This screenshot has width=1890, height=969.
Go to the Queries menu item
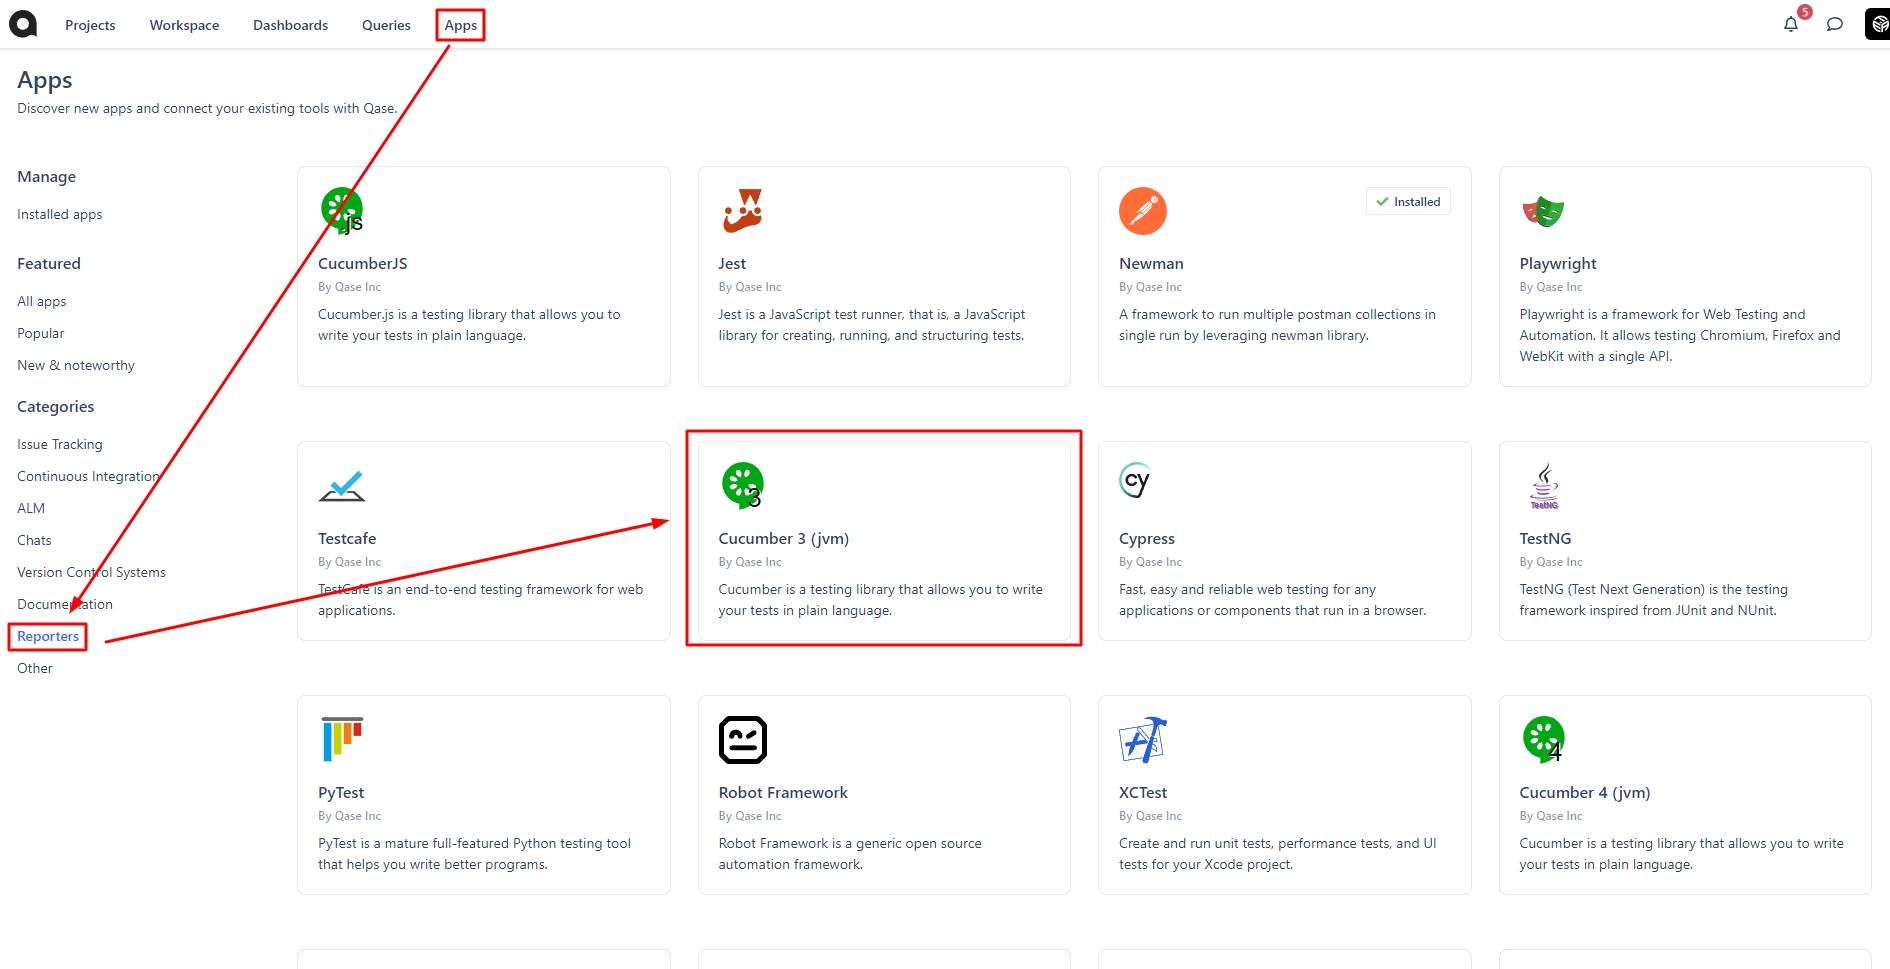click(386, 25)
